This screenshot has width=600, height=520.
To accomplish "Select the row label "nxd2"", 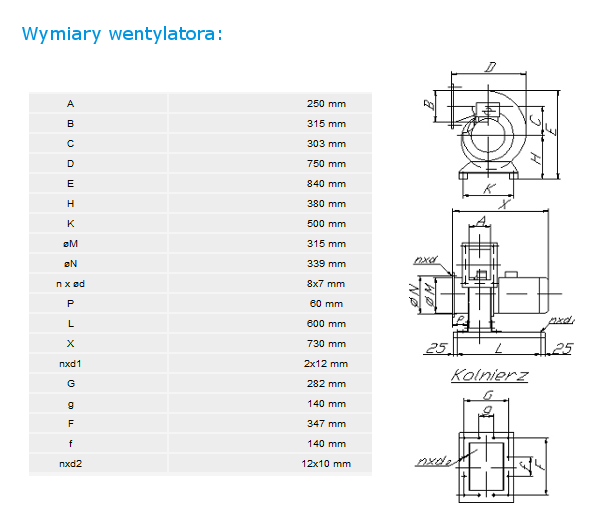I will click(70, 463).
